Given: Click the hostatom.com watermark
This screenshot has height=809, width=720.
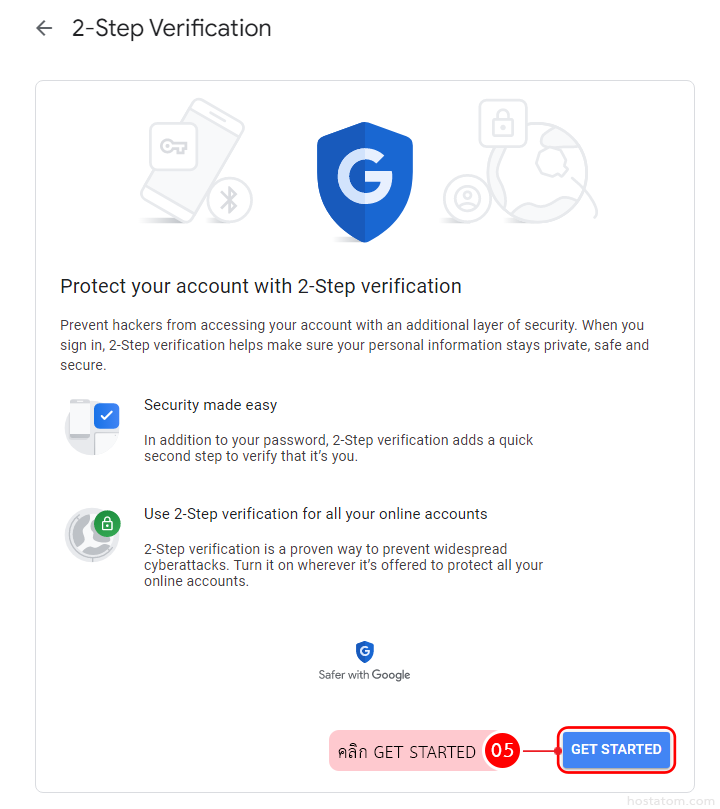Looking at the screenshot, I should click(669, 800).
